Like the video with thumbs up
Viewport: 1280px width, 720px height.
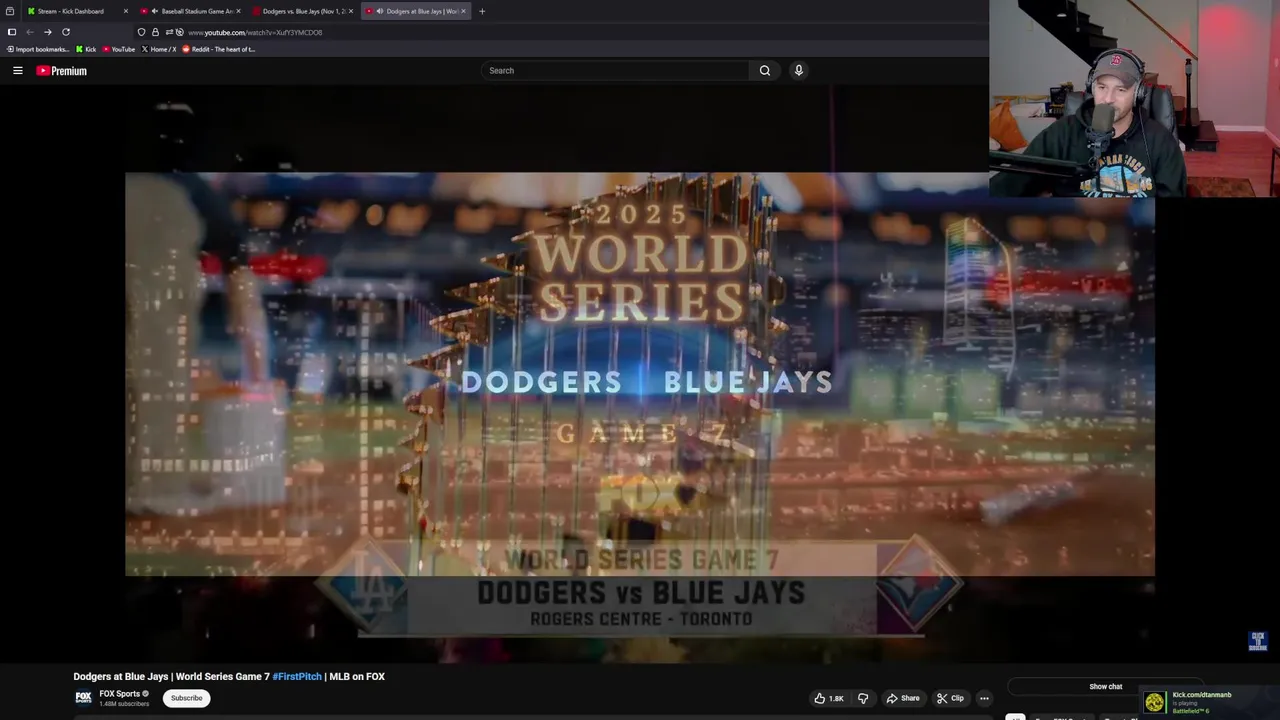(x=829, y=698)
